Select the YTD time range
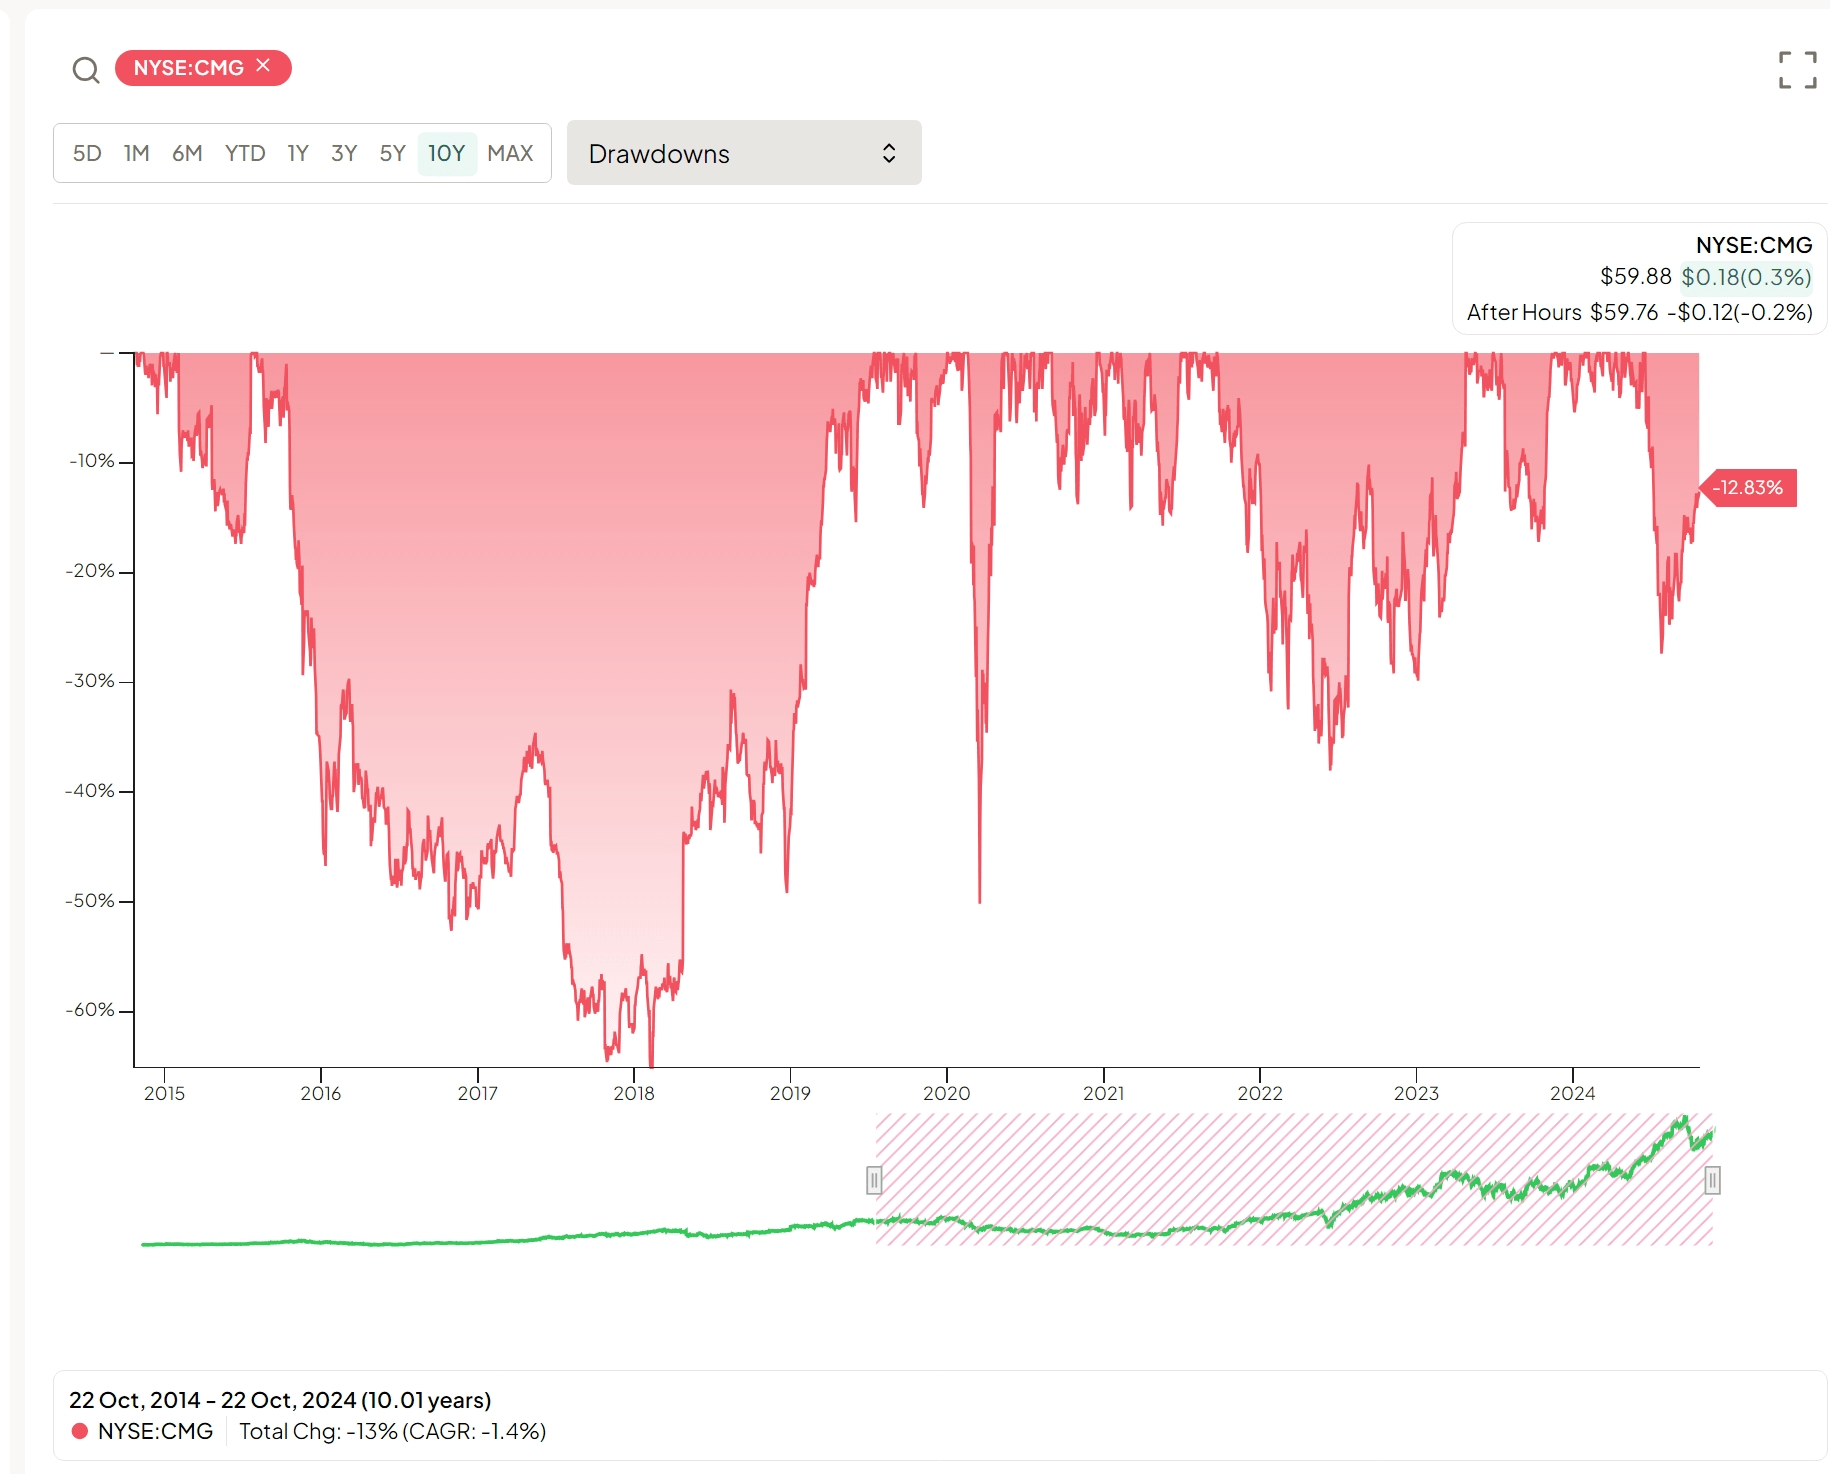This screenshot has width=1830, height=1474. (x=245, y=153)
